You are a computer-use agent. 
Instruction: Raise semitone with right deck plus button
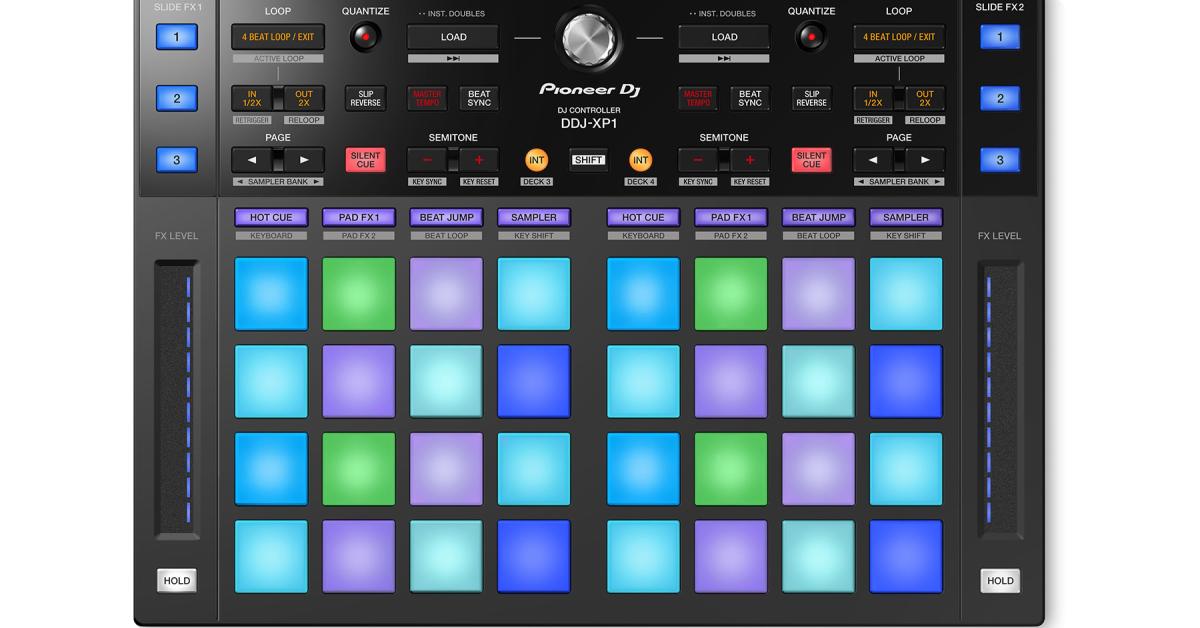(x=750, y=160)
